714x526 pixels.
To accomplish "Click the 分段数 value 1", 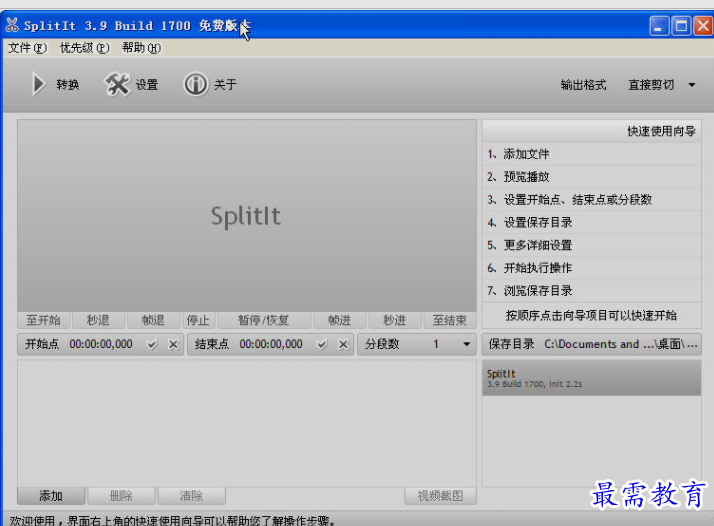I will pyautogui.click(x=436, y=344).
